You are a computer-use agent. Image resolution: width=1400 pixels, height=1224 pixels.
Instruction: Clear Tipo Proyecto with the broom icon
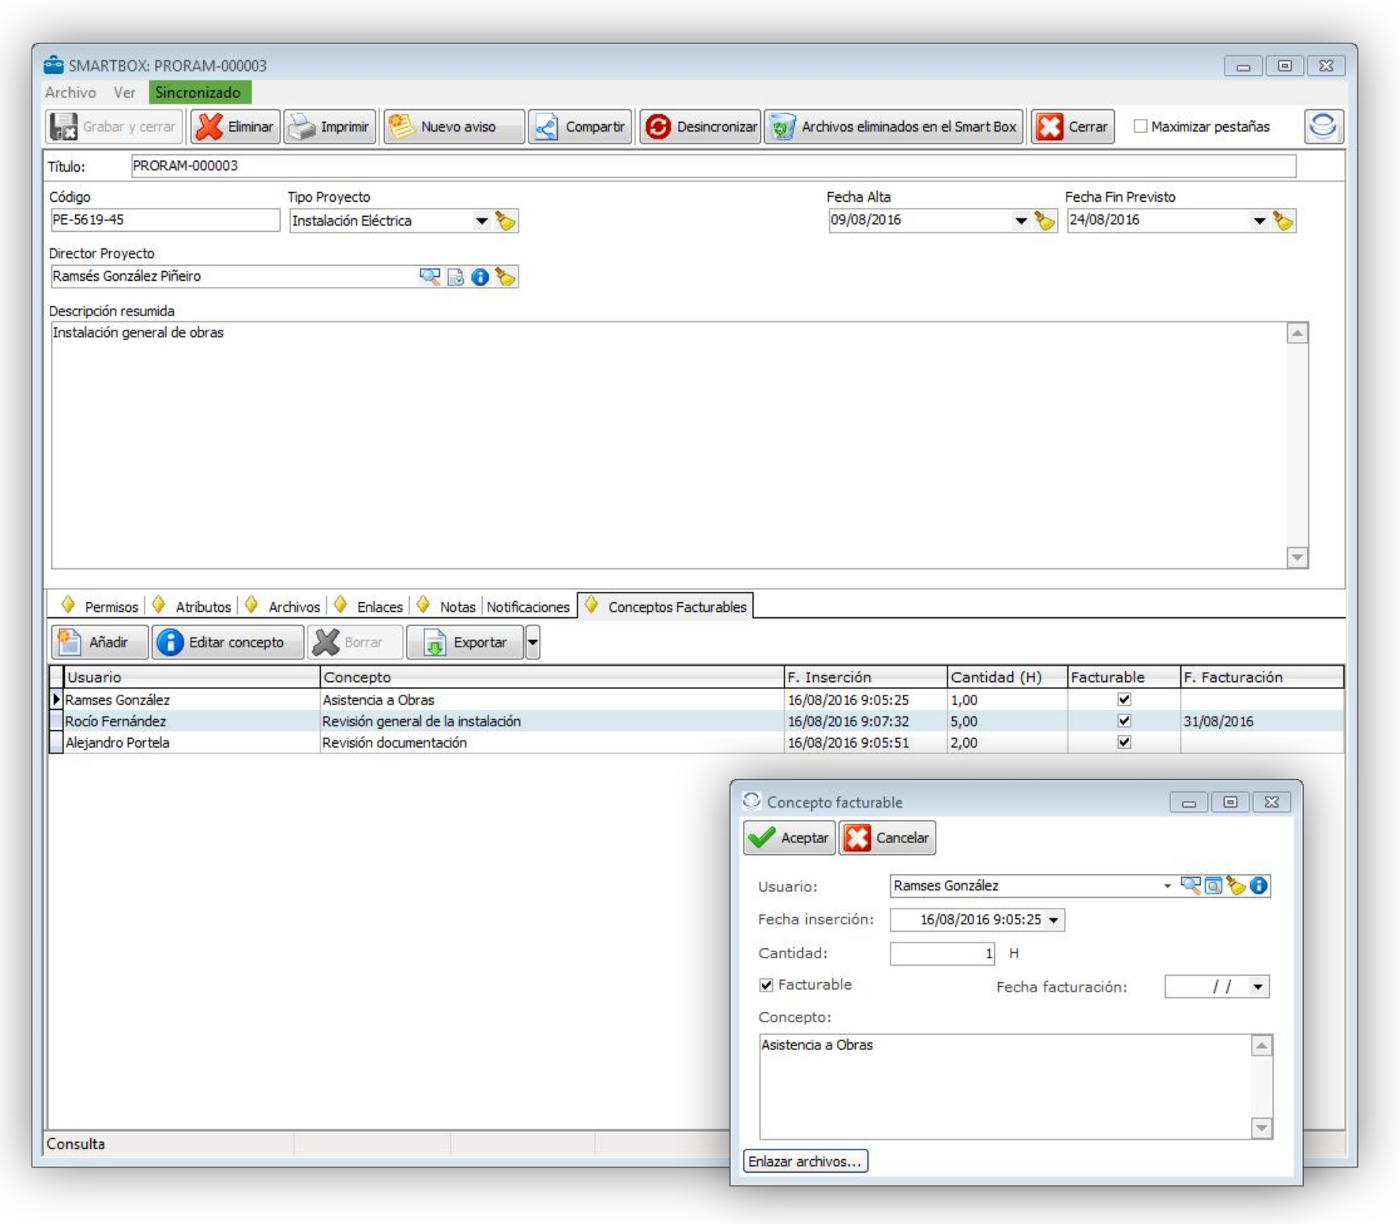pos(506,221)
